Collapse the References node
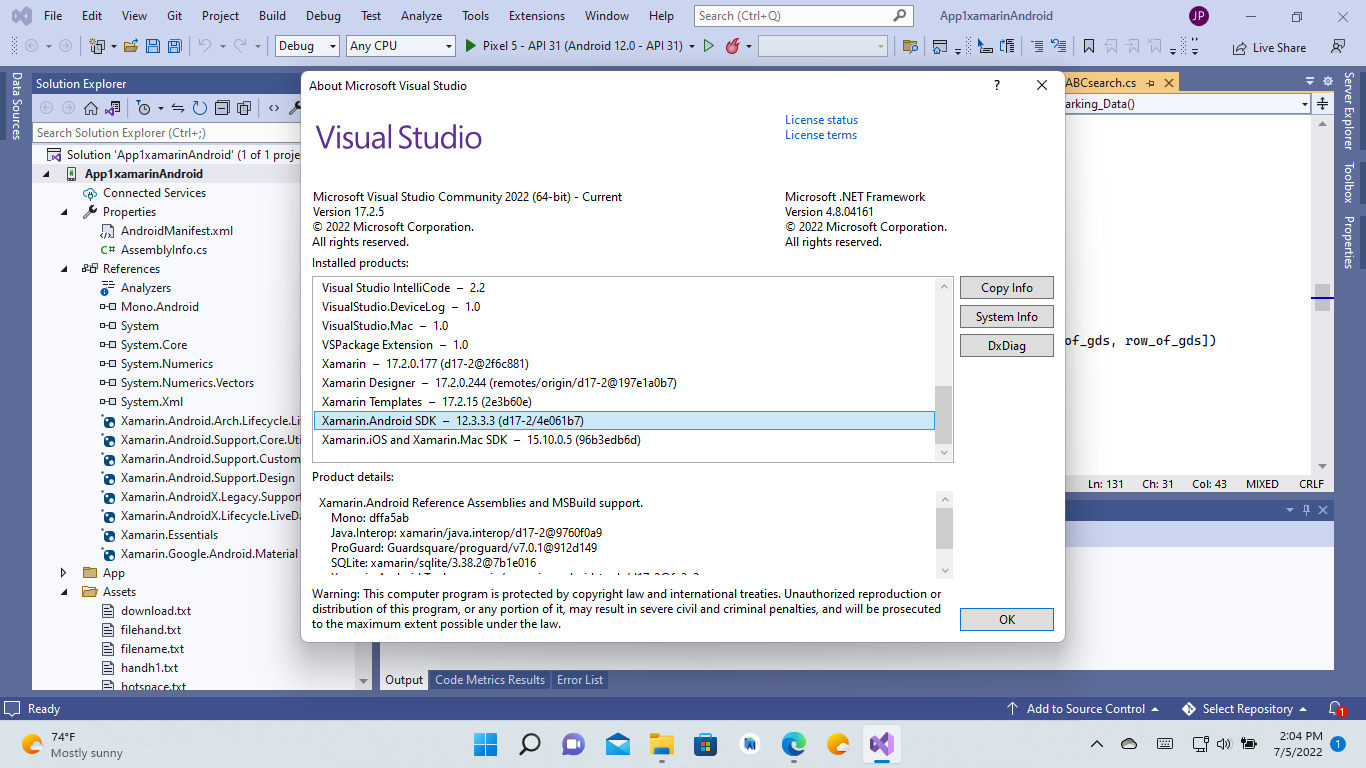This screenshot has height=768, width=1366. pyautogui.click(x=65, y=268)
